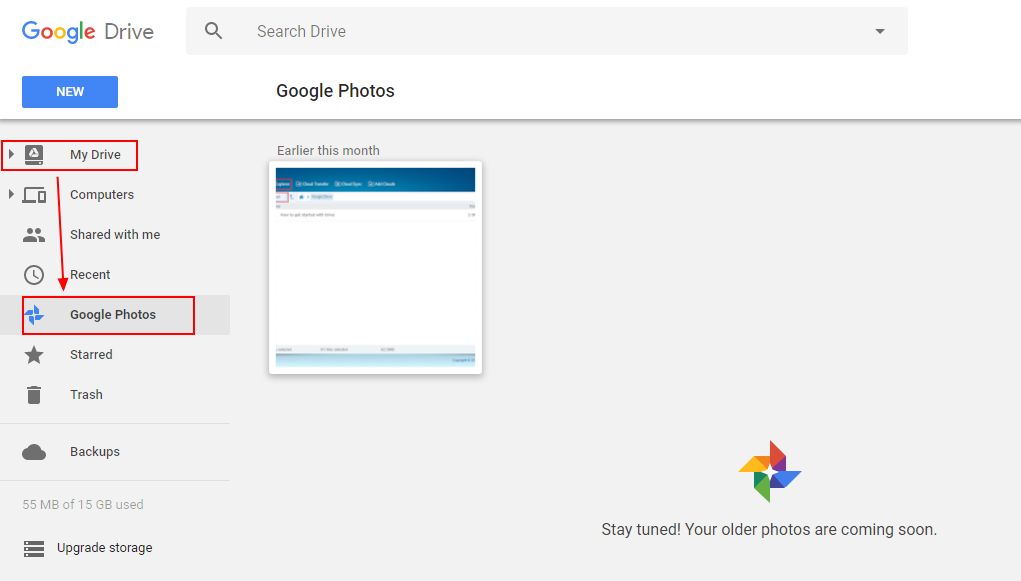Open advanced search options dropdown
The height and width of the screenshot is (581, 1021).
(879, 31)
